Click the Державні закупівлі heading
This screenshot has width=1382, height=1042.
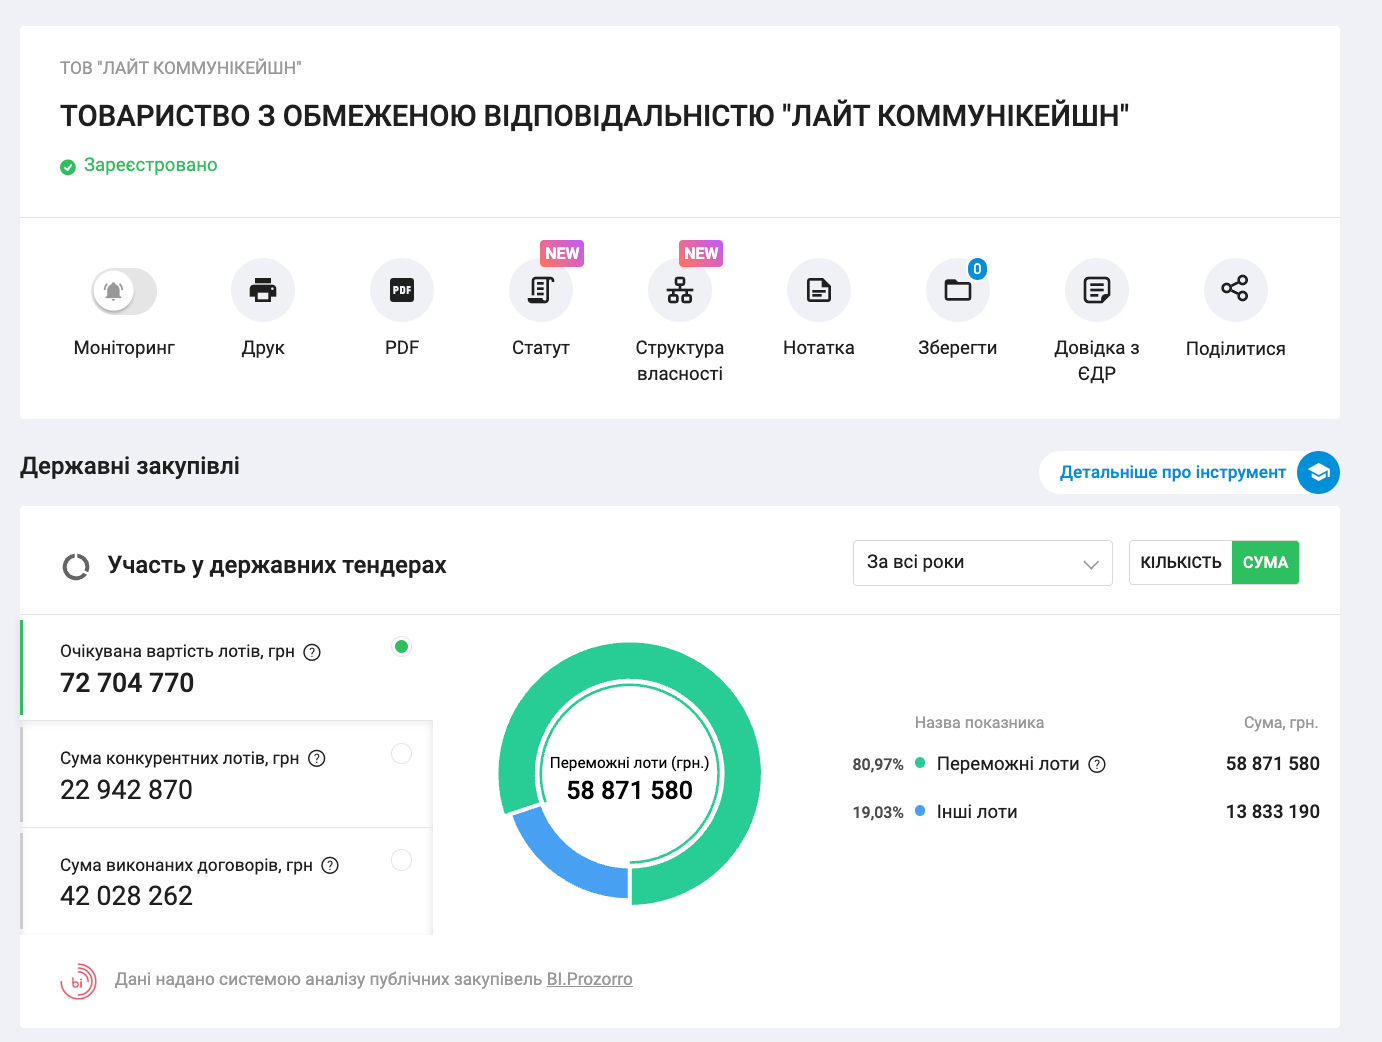130,466
